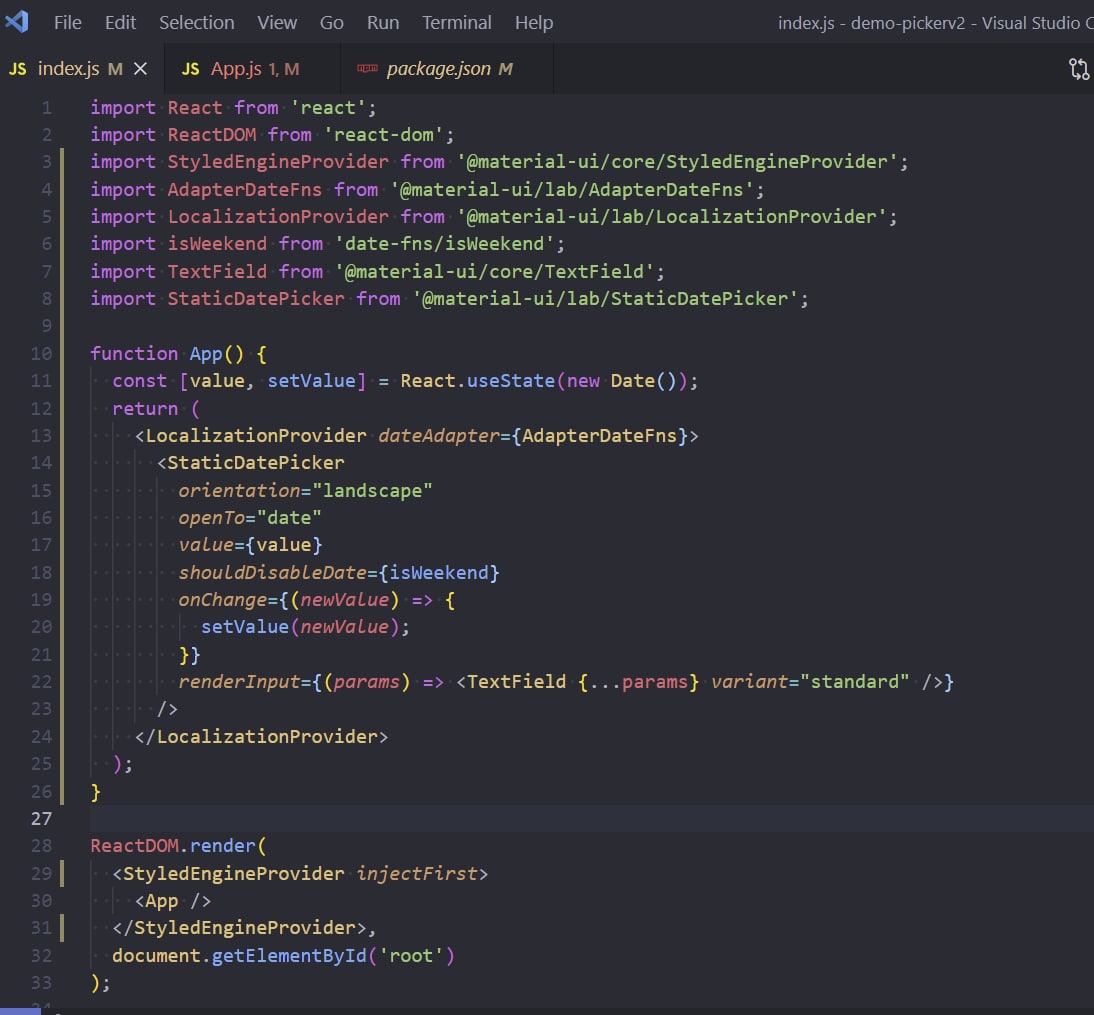Open the View menu
1094x1015 pixels.
277,22
